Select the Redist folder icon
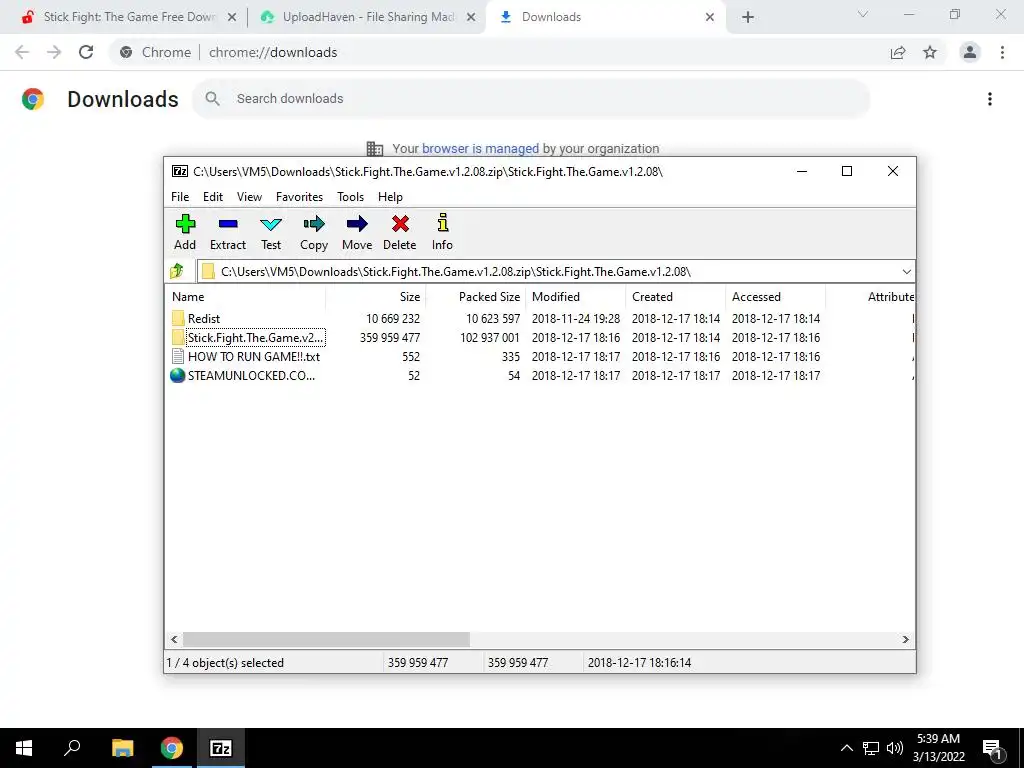1024x768 pixels. tap(178, 318)
